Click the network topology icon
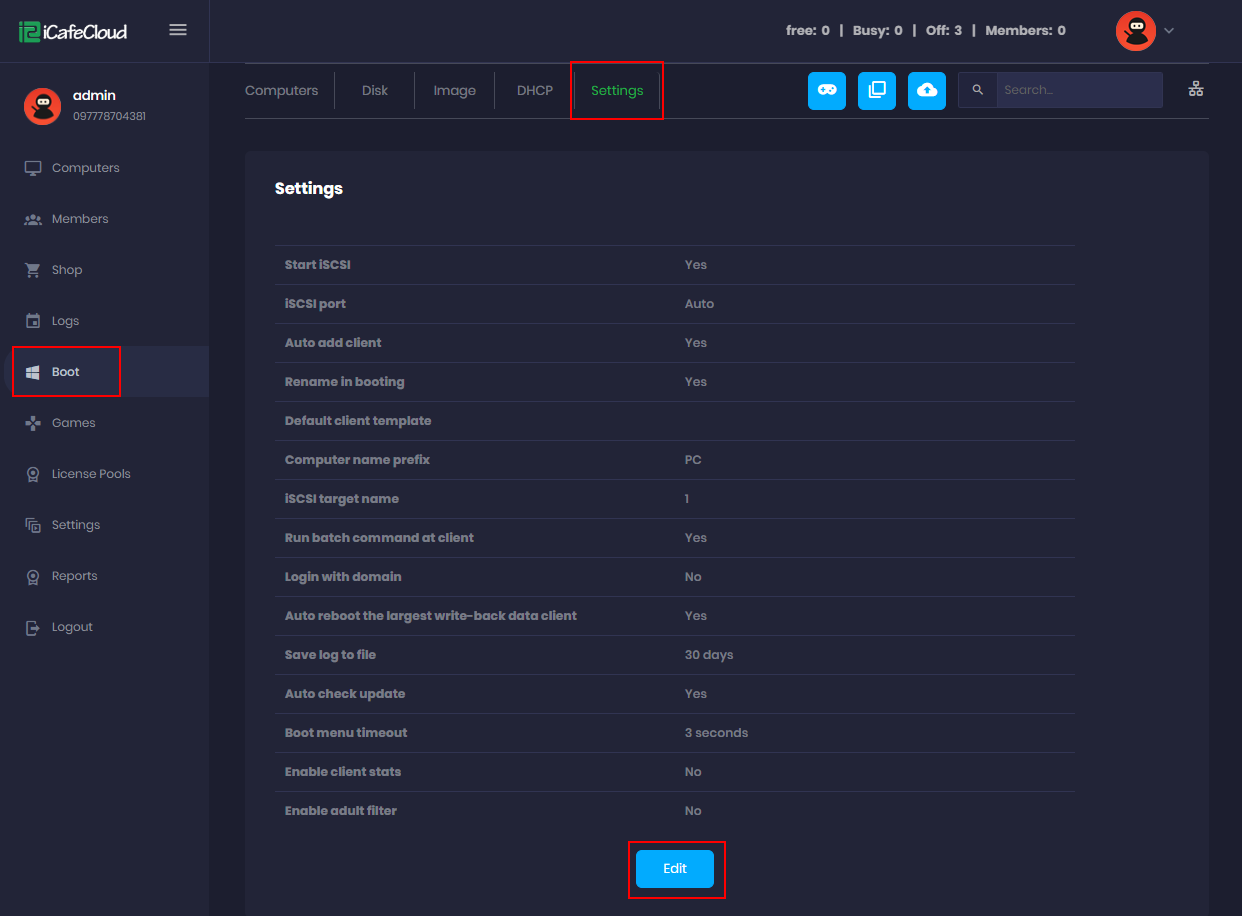Screen dimensions: 1242x916 (x=1195, y=89)
